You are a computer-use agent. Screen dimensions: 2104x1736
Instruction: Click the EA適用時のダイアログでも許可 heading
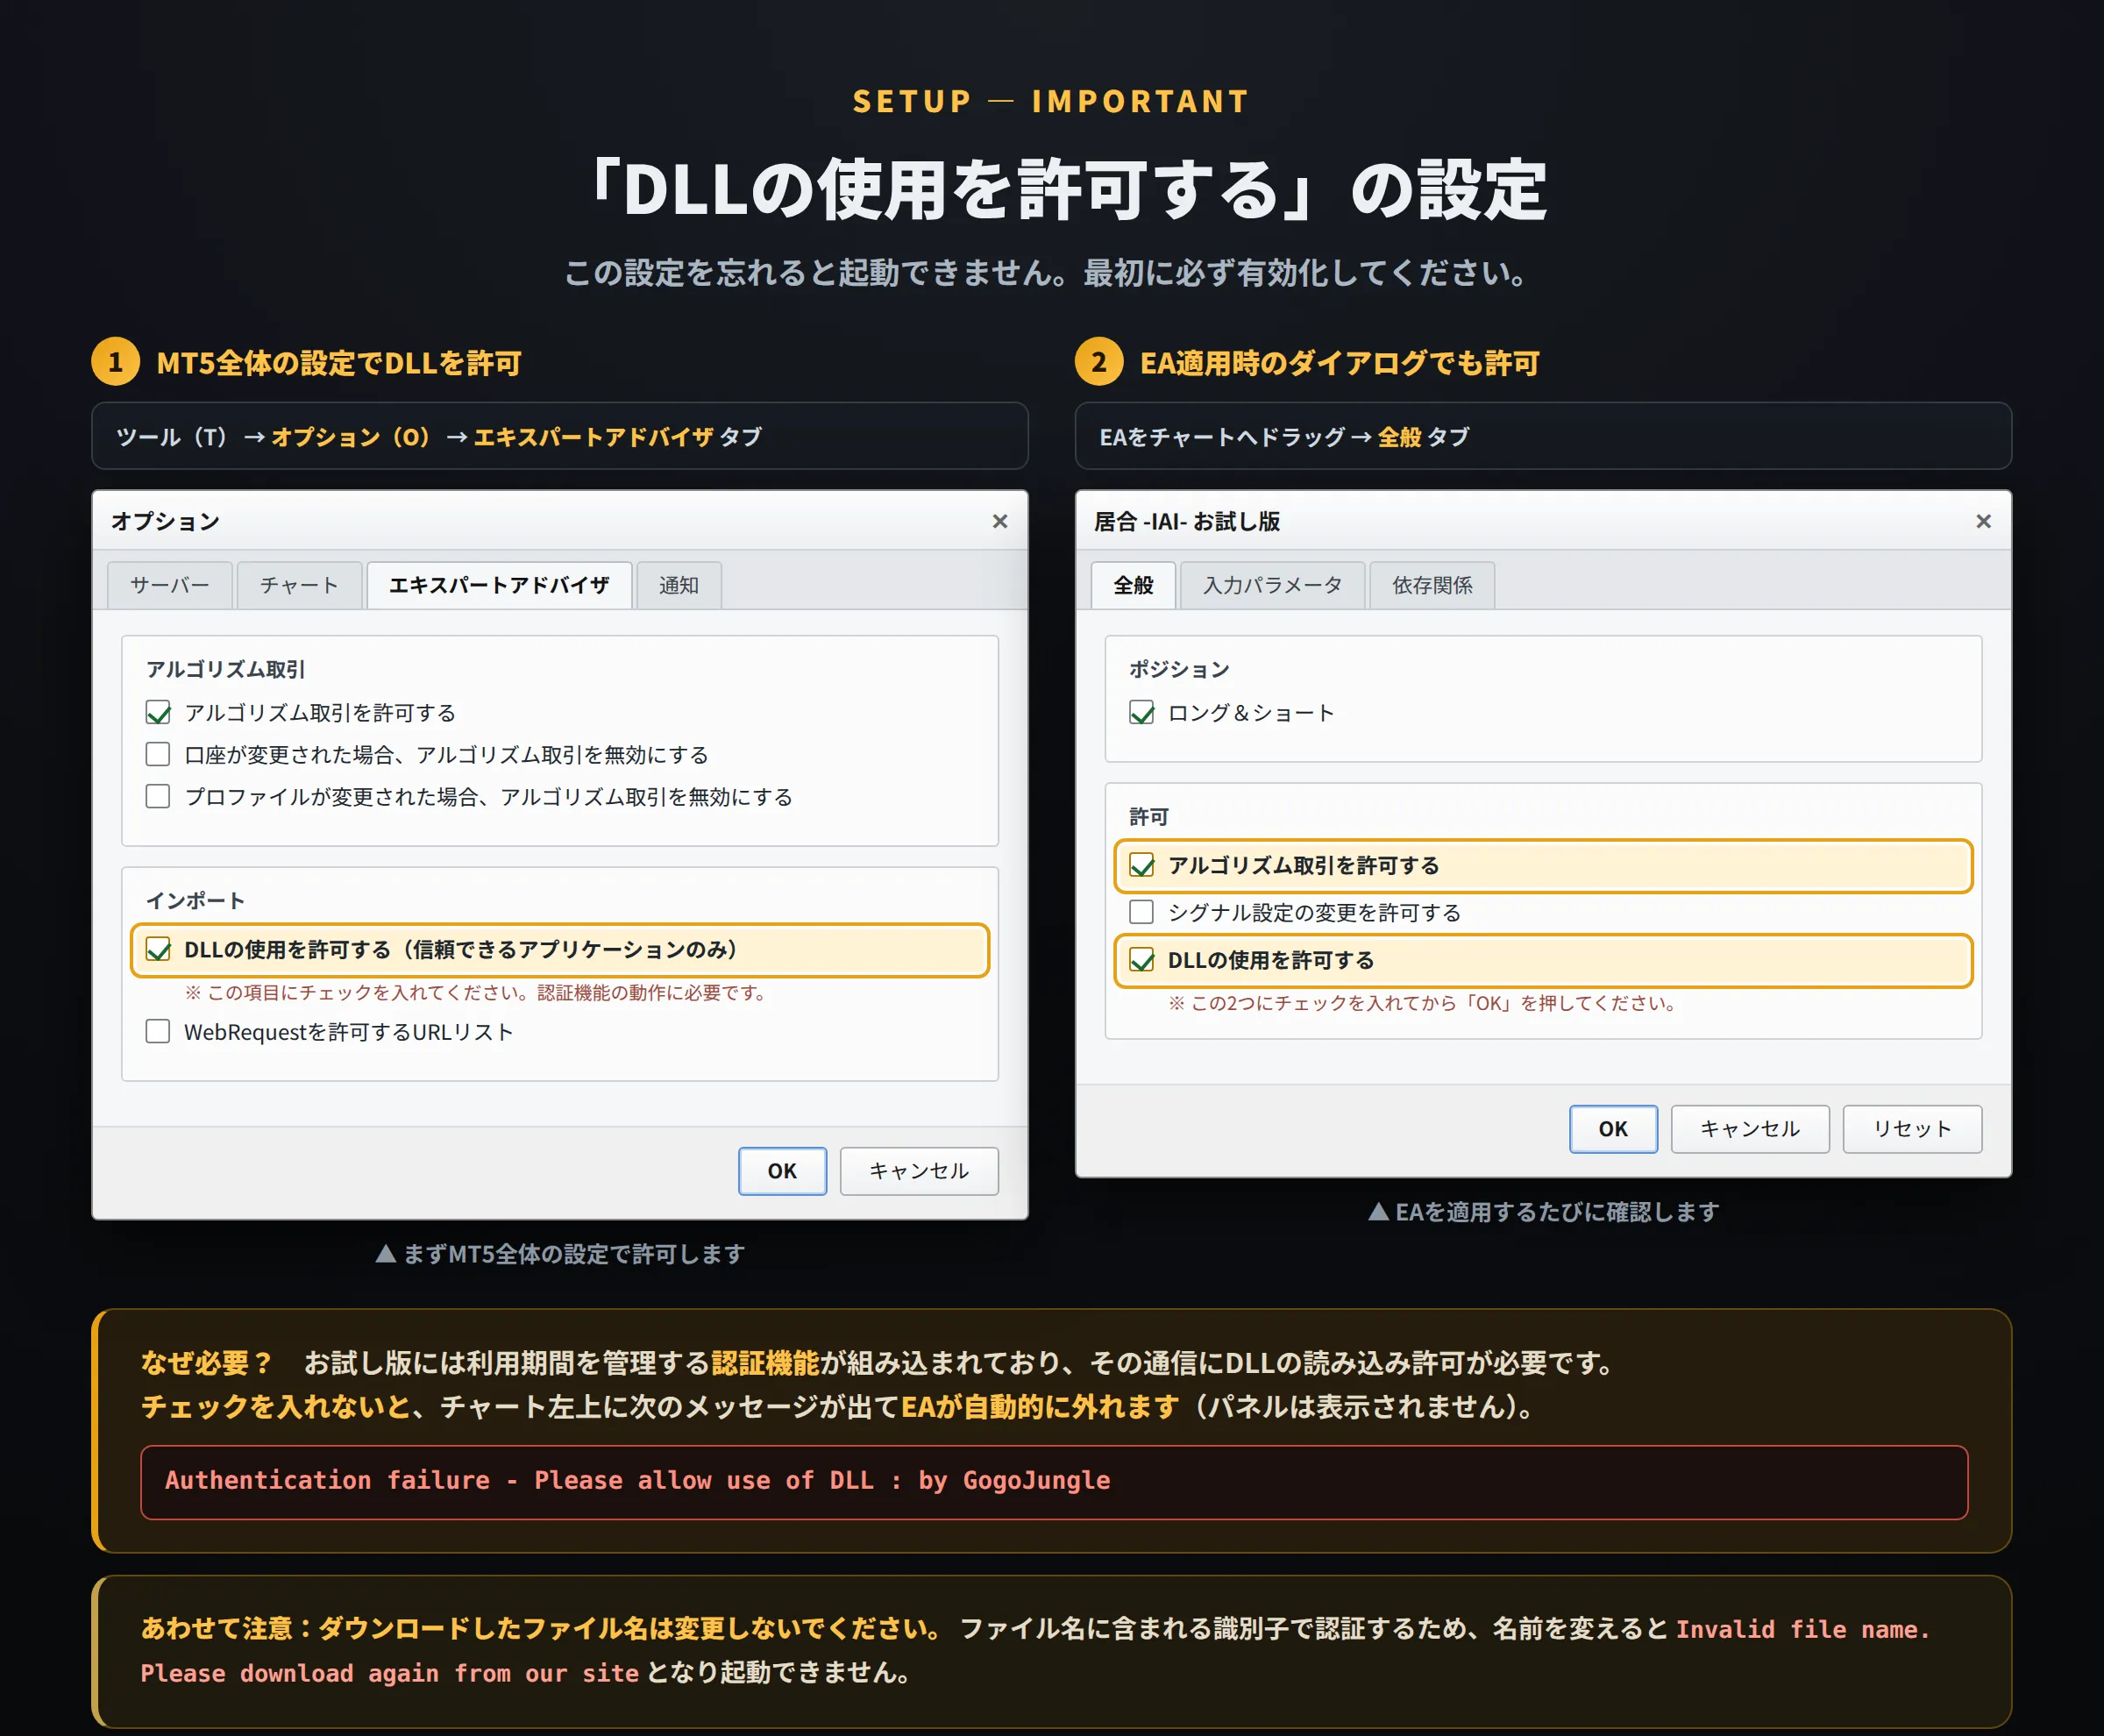coord(1339,363)
